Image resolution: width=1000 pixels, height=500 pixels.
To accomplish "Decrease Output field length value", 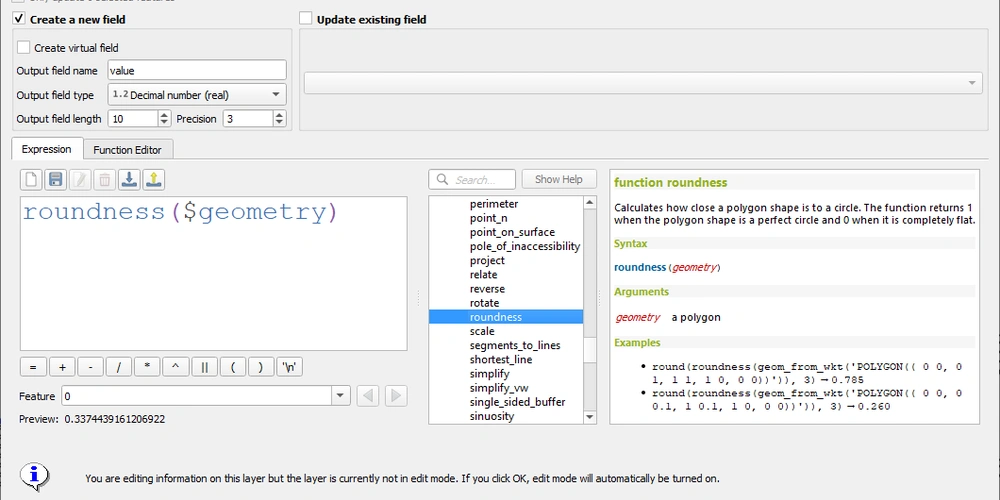I will click(164, 122).
